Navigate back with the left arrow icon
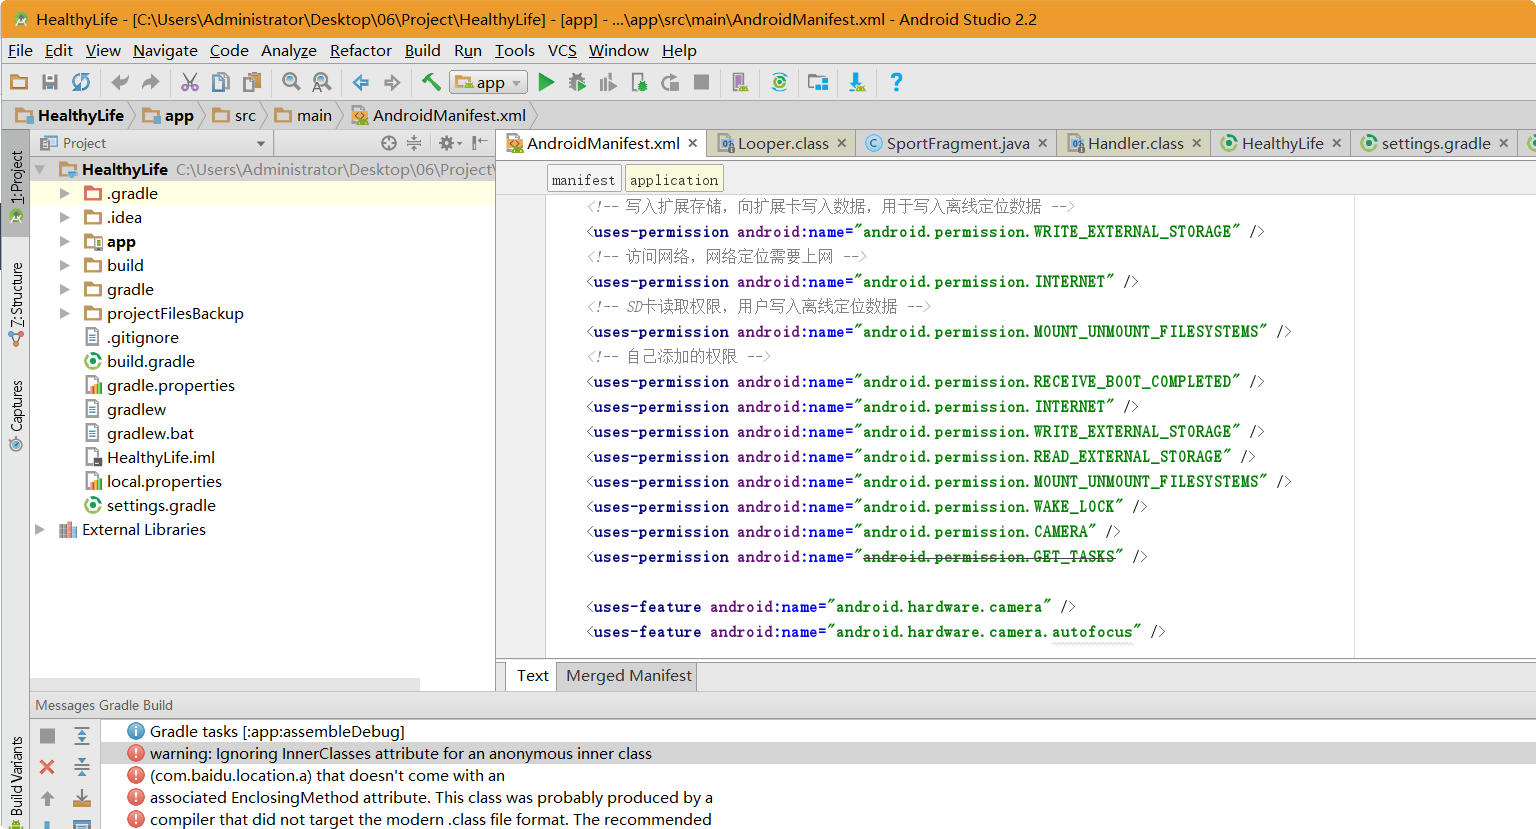Screen dimensions: 1536x829 pyautogui.click(x=361, y=82)
